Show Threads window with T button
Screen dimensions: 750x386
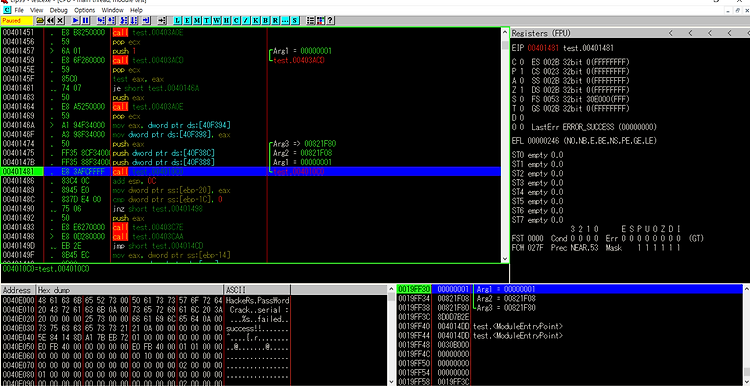pyautogui.click(x=207, y=21)
